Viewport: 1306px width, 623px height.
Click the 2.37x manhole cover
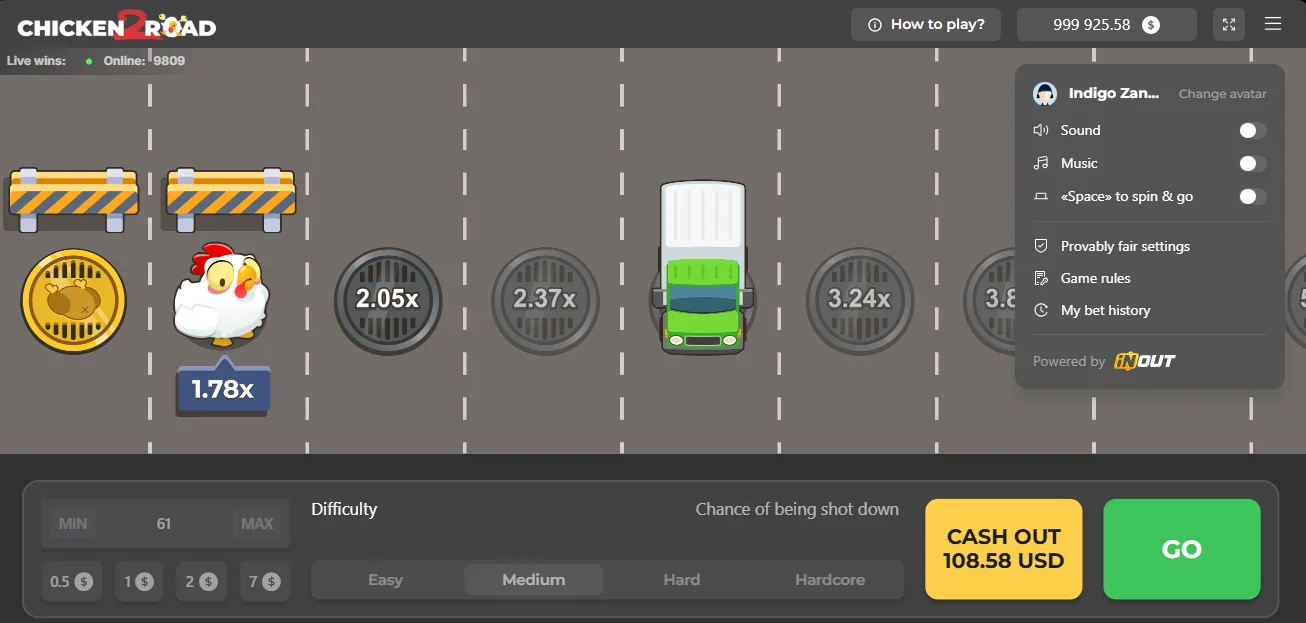tap(545, 299)
